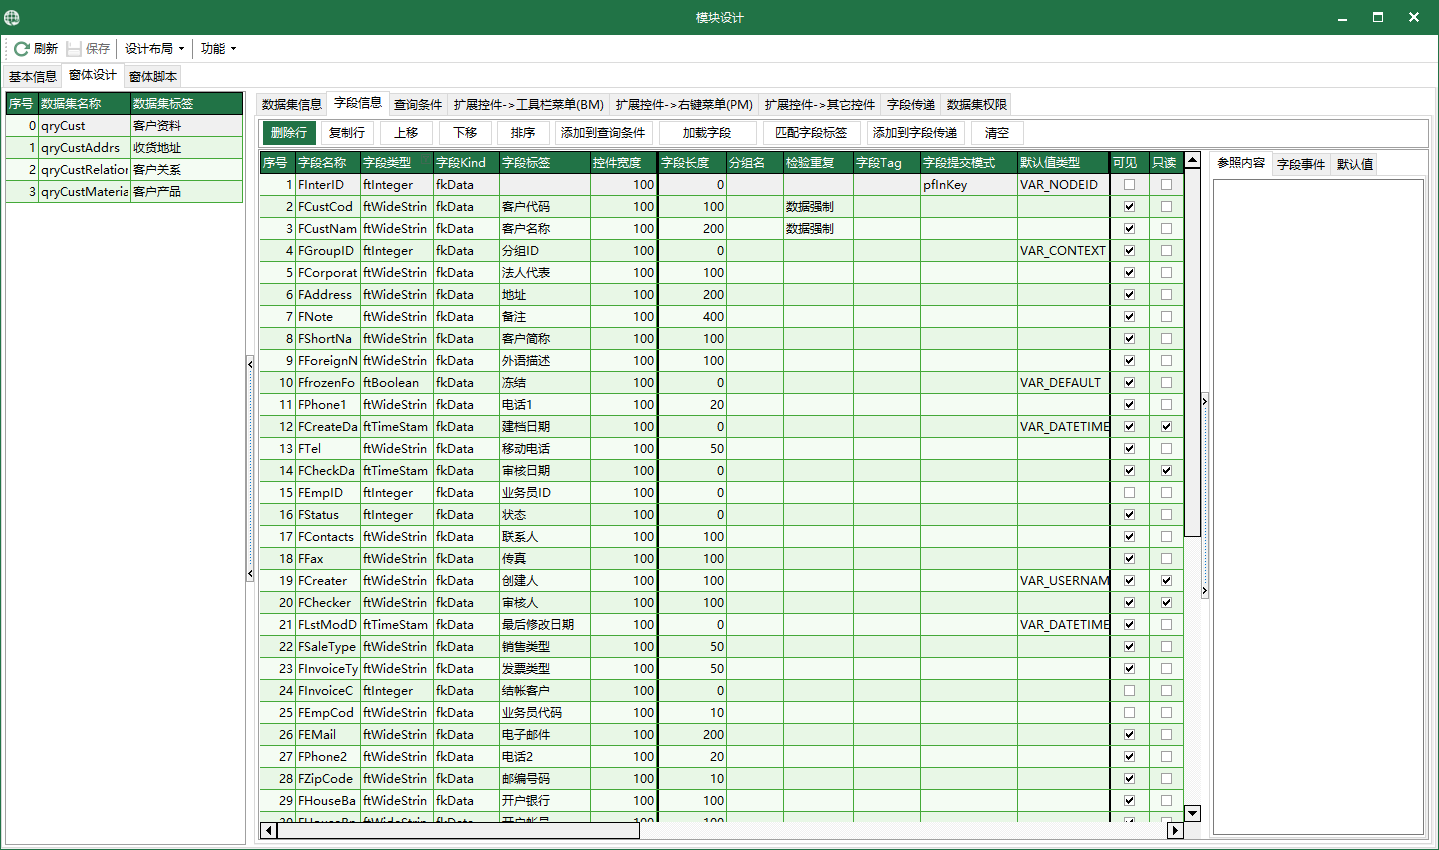1439x850 pixels.
Task: Switch to the 字段事件 tab
Action: (x=1301, y=164)
